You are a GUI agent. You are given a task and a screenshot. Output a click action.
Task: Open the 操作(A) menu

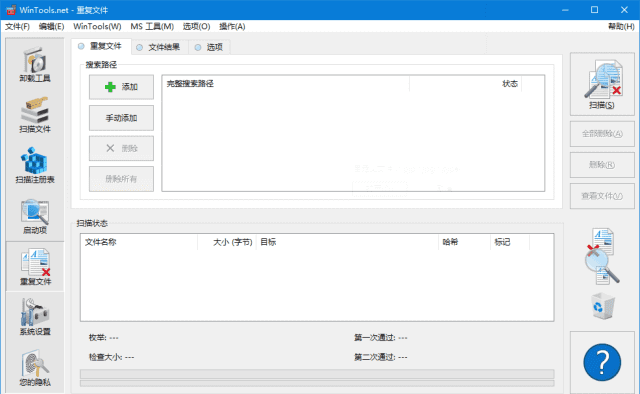point(232,27)
